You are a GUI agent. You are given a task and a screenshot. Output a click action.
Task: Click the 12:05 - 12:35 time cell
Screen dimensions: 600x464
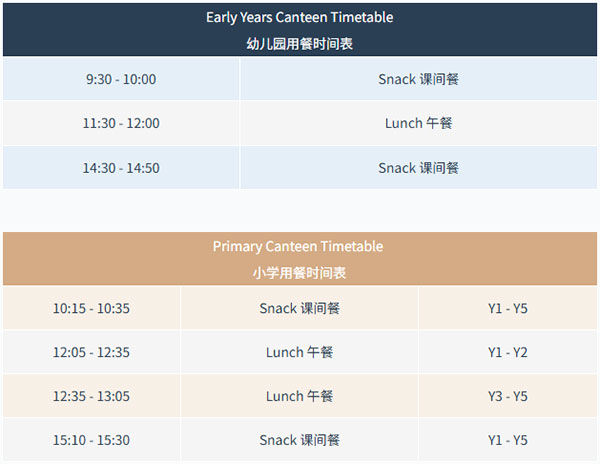click(91, 352)
